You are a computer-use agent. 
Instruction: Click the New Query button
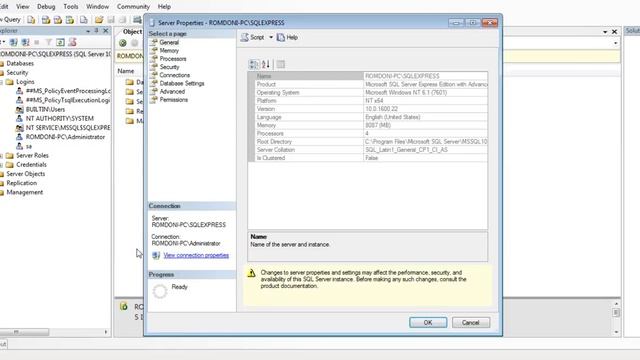pyautogui.click(x=10, y=20)
